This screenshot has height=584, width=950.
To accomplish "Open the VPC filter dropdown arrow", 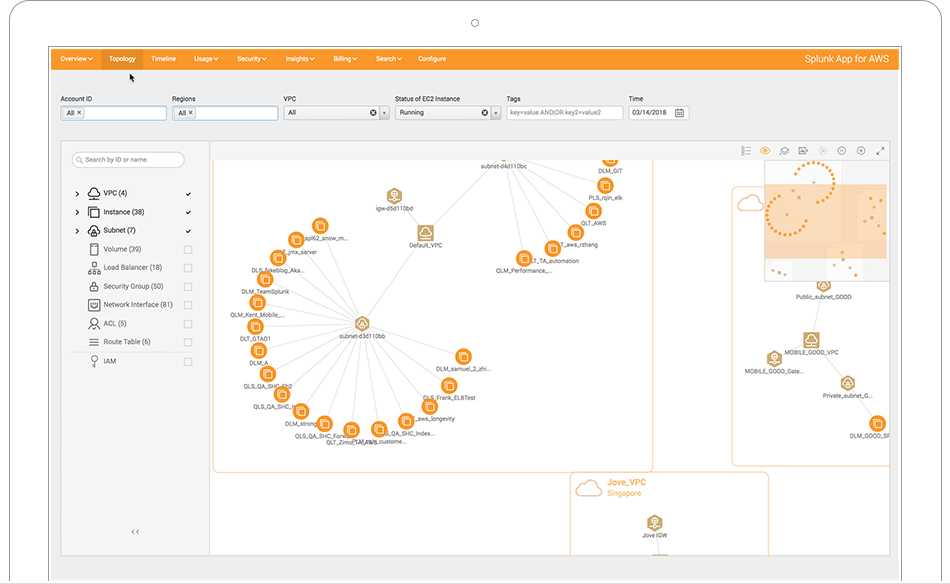I will click(384, 113).
